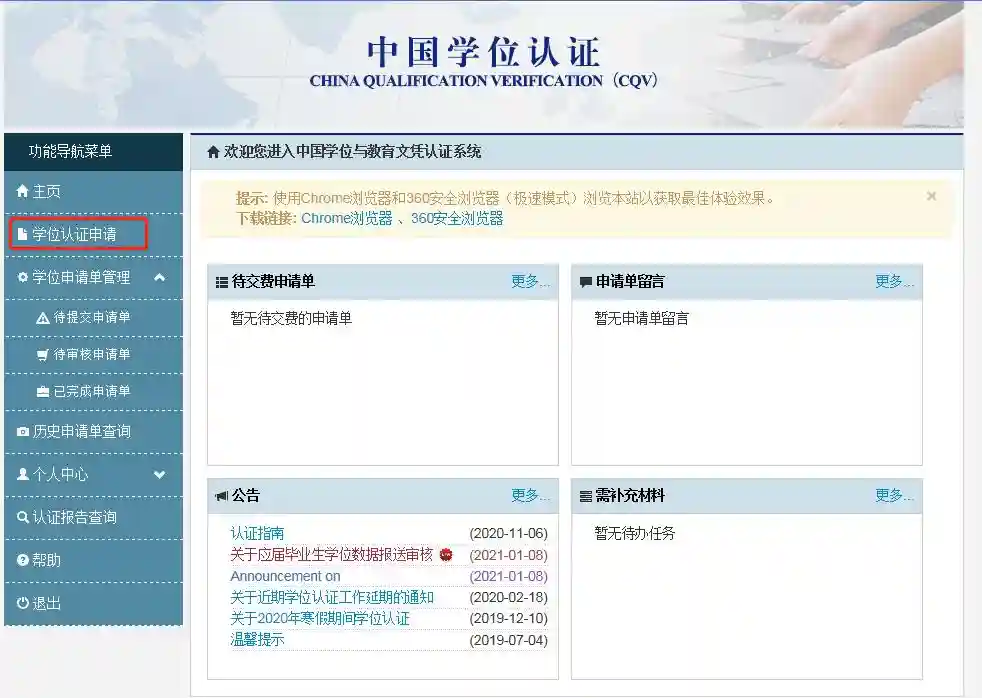Click the home icon beside 主页
Screen dimensions: 982x698
(23, 191)
